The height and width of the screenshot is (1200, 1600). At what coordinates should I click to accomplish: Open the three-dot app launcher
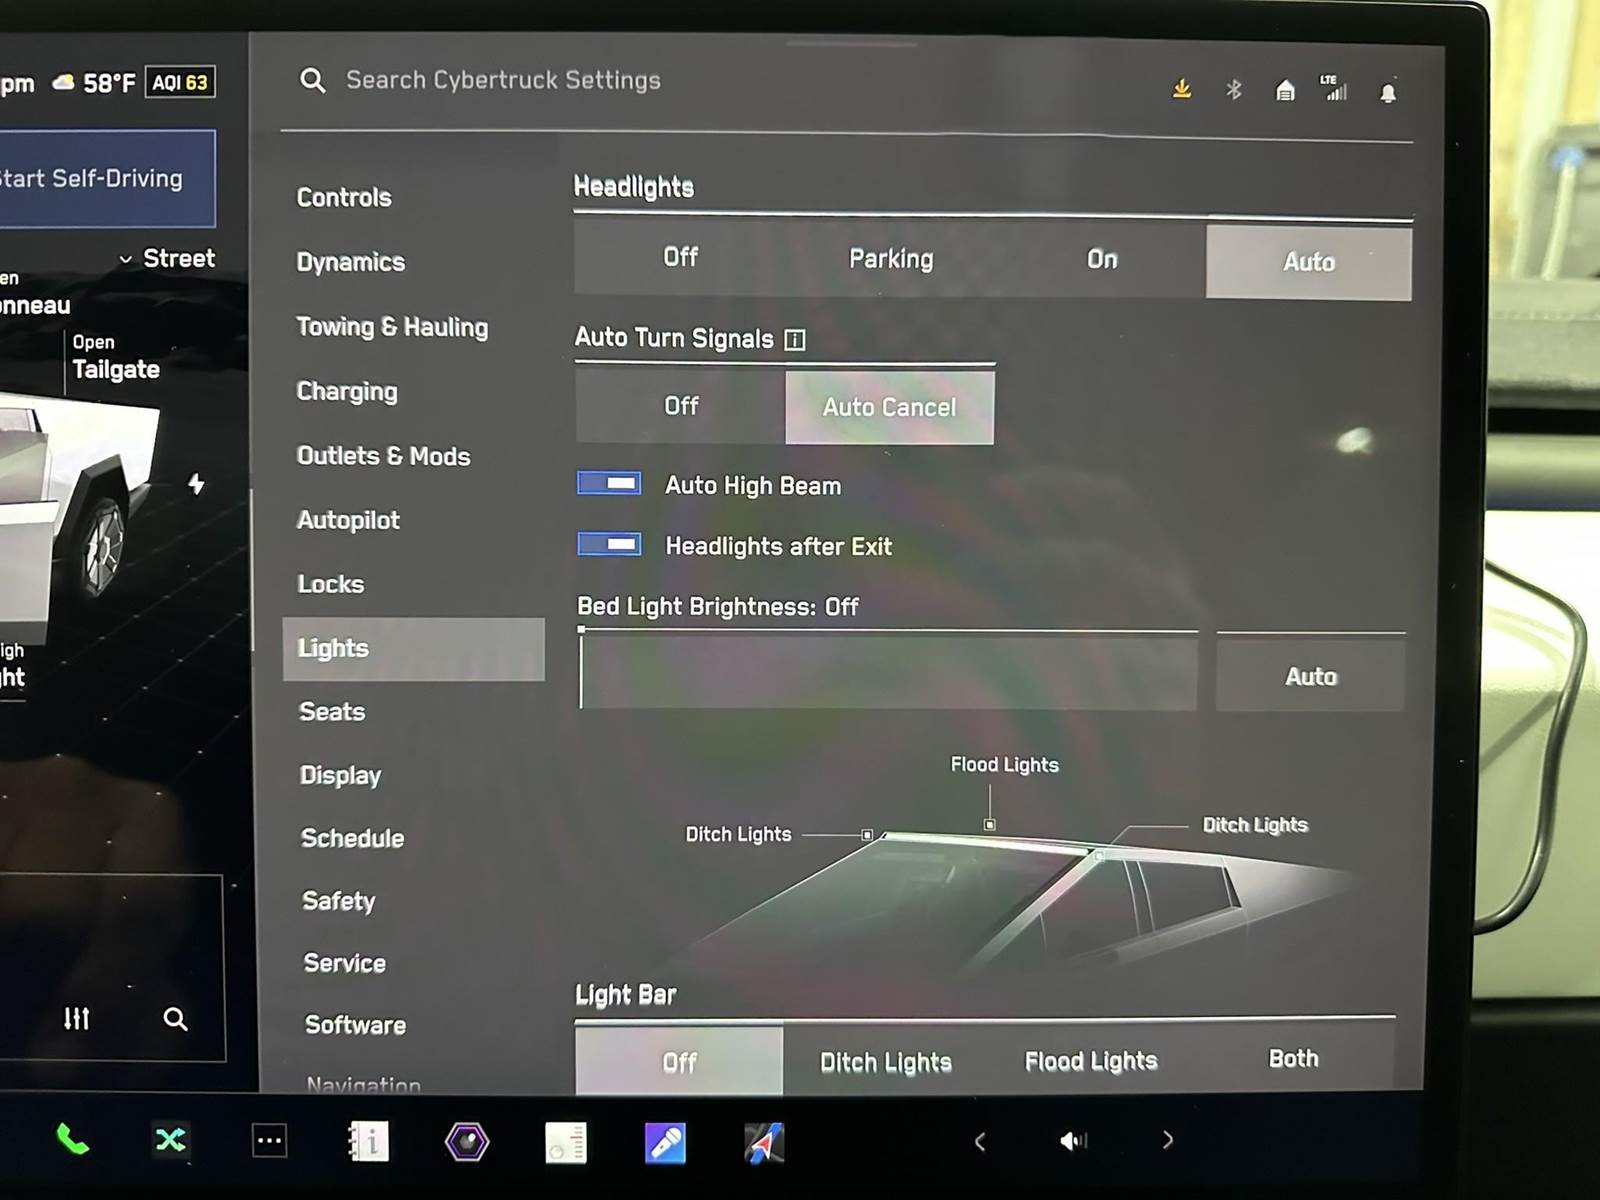269,1141
